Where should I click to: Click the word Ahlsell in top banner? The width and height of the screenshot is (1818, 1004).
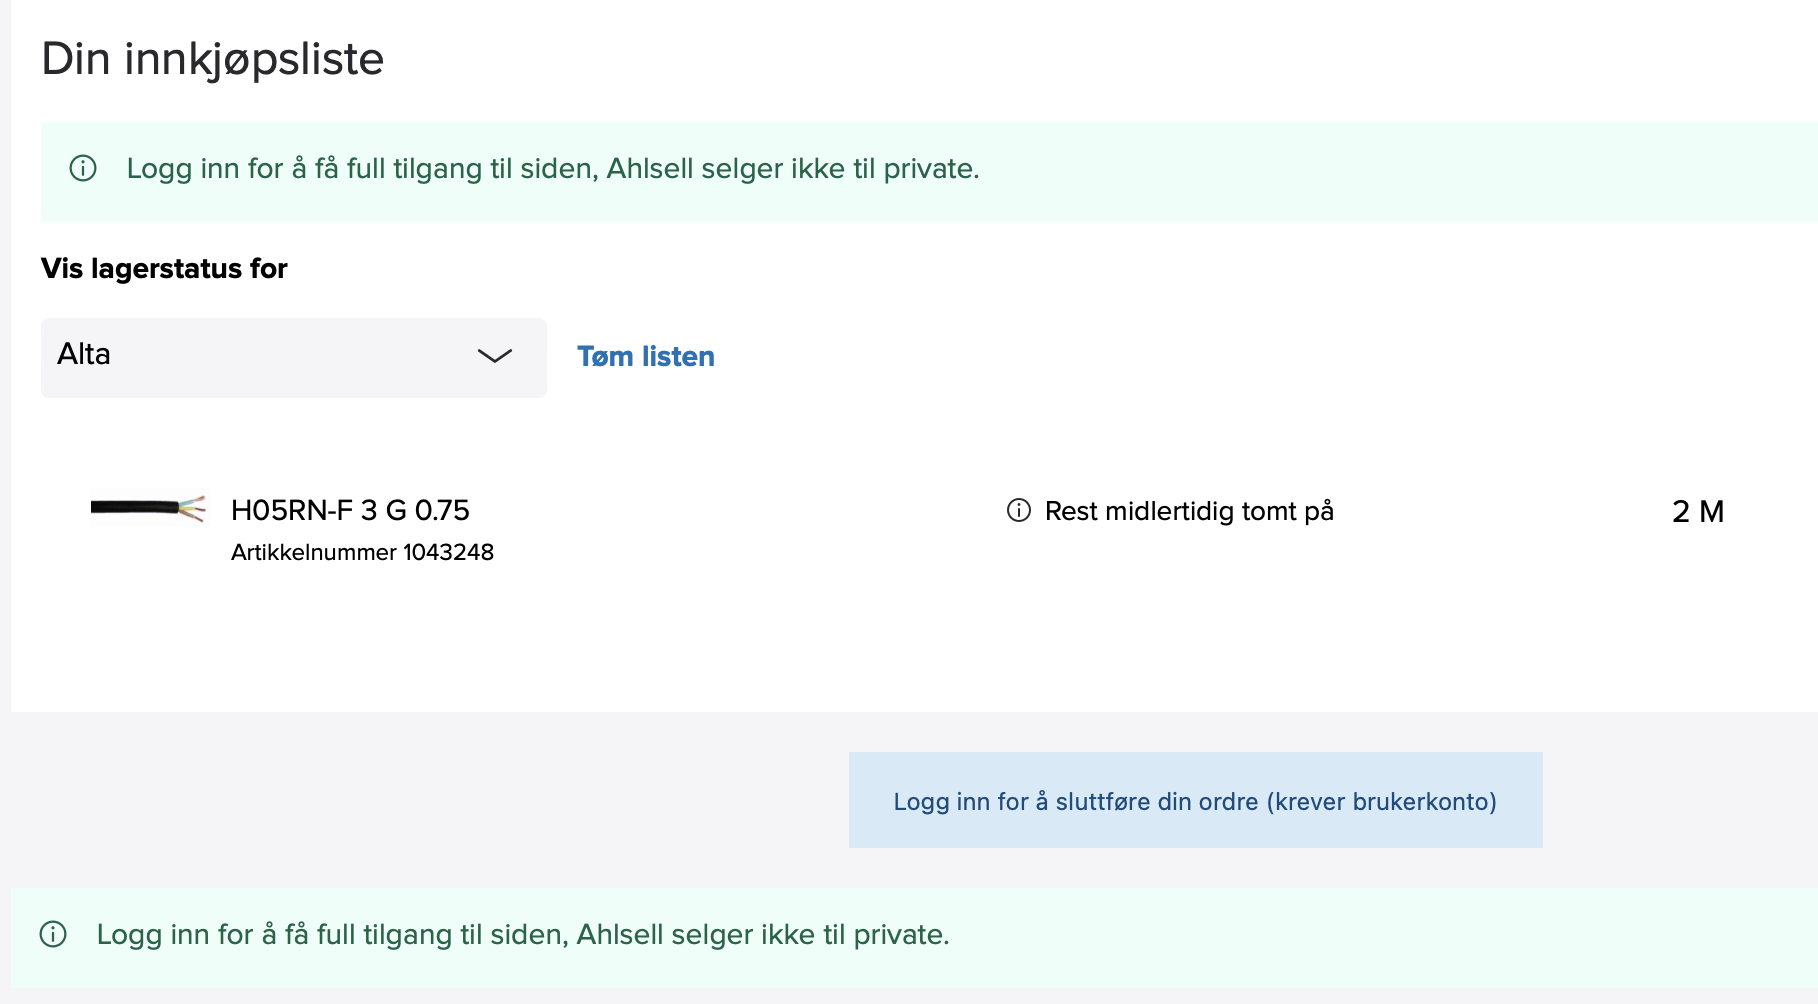650,168
